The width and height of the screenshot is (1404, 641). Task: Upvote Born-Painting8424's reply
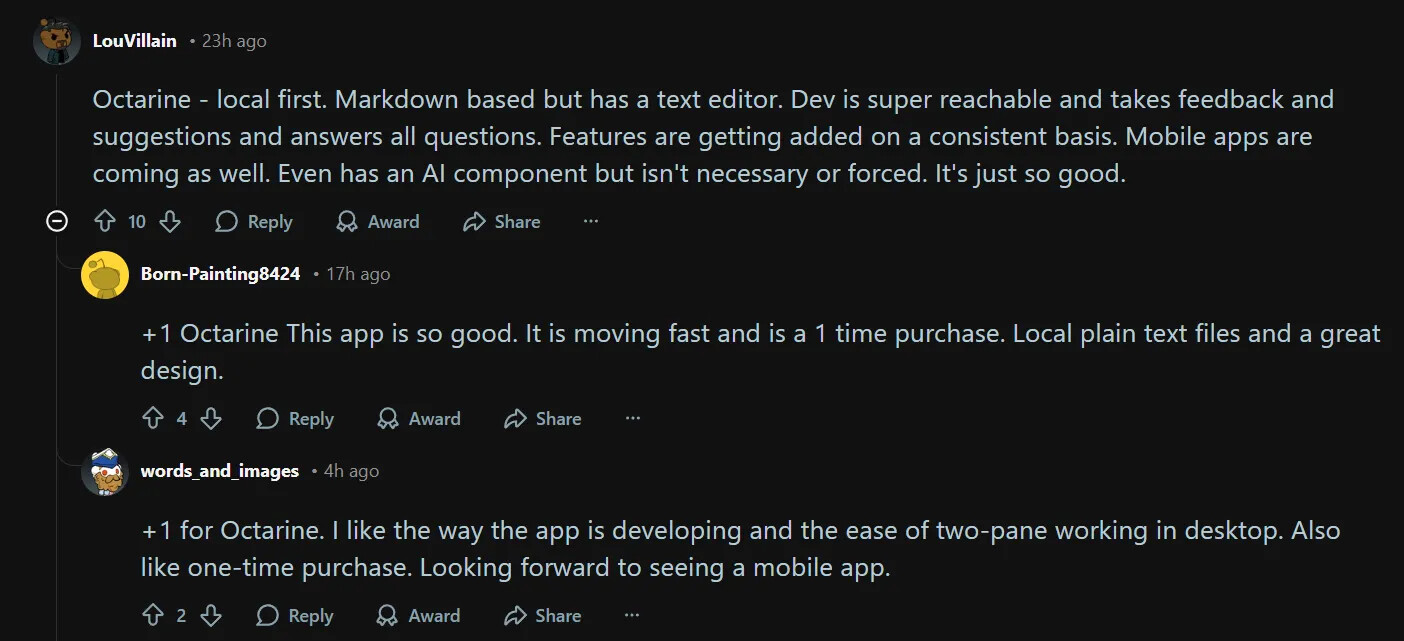(x=152, y=419)
